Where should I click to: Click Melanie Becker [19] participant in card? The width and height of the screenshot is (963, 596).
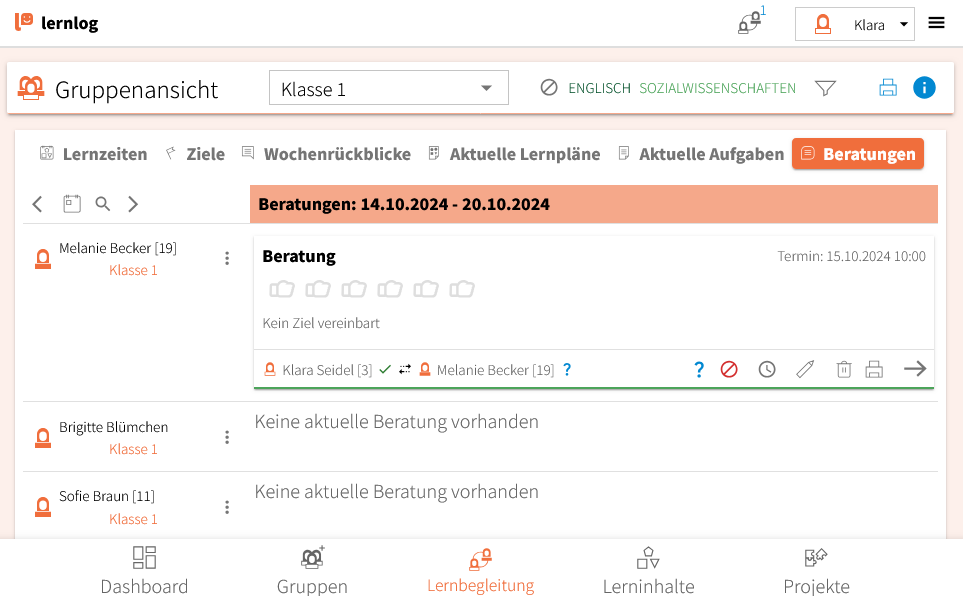coord(495,370)
